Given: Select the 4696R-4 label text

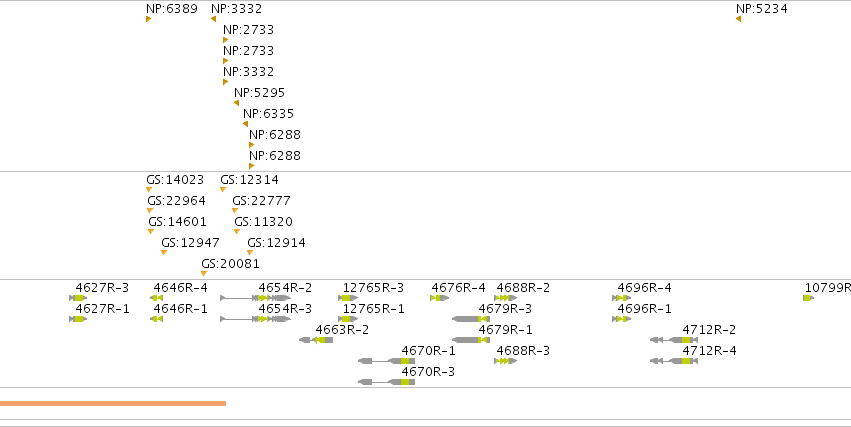Looking at the screenshot, I should pyautogui.click(x=644, y=288).
